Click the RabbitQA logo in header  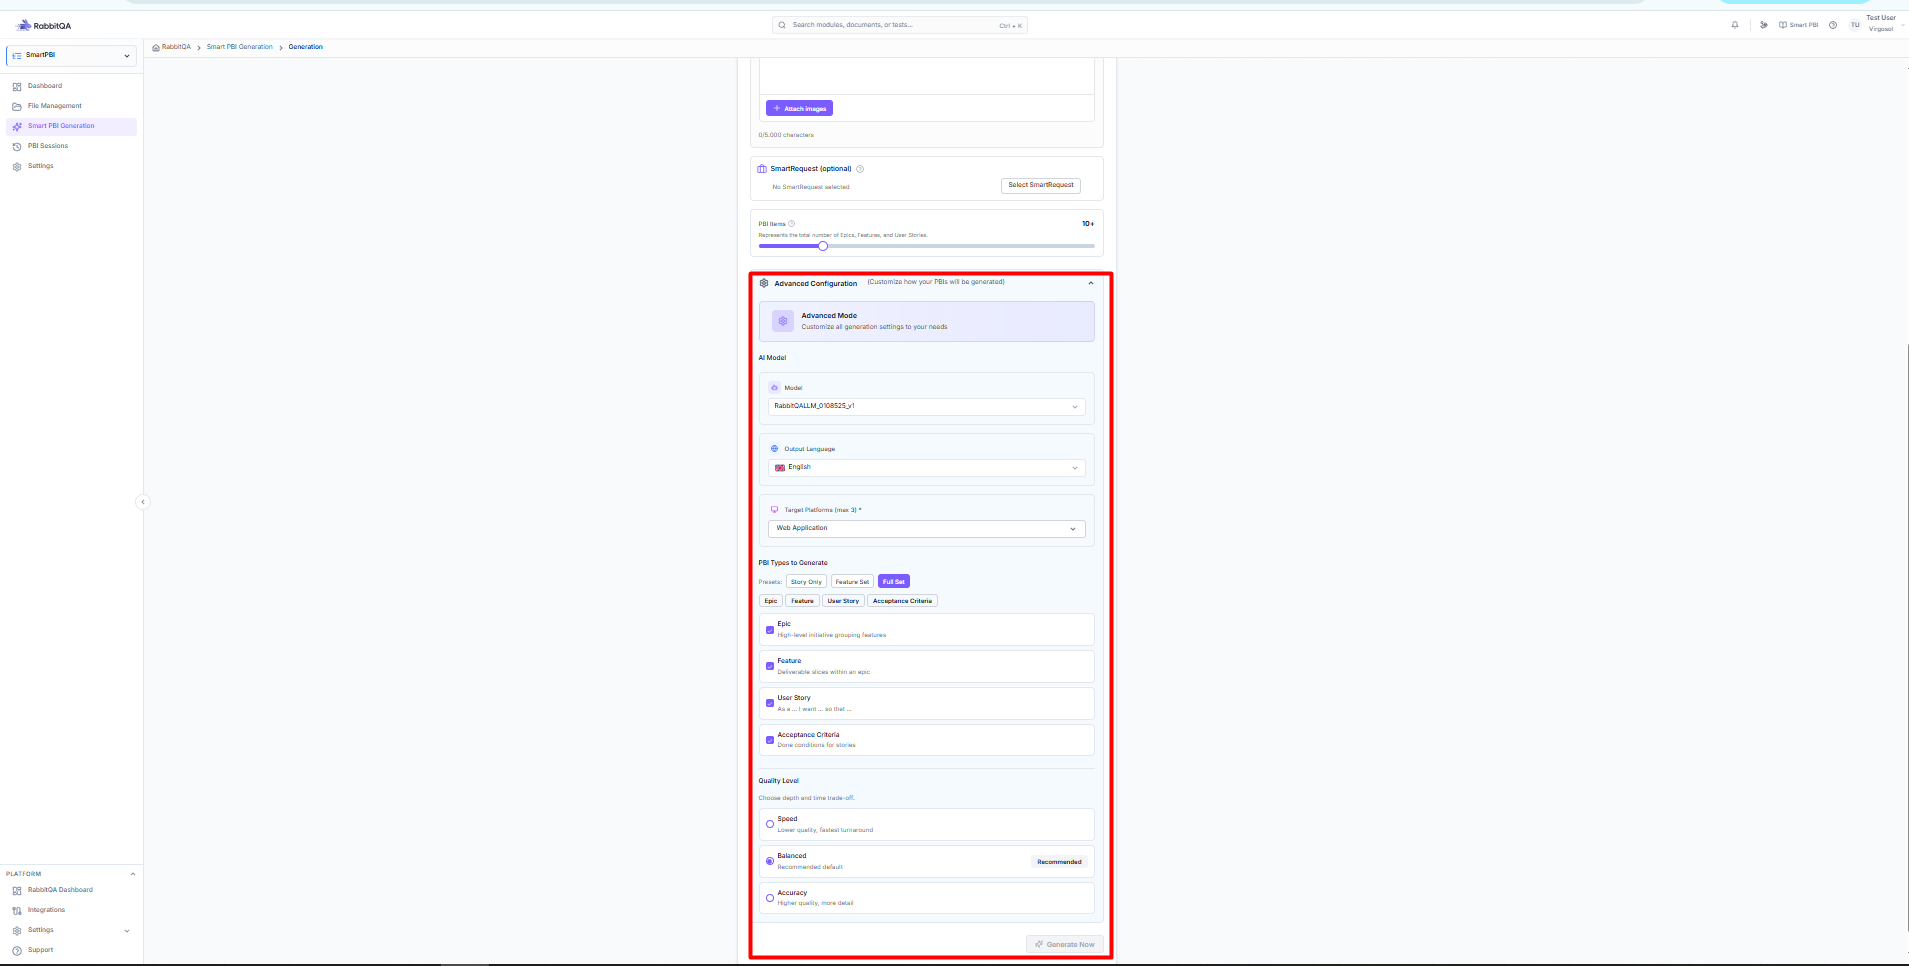tap(44, 26)
